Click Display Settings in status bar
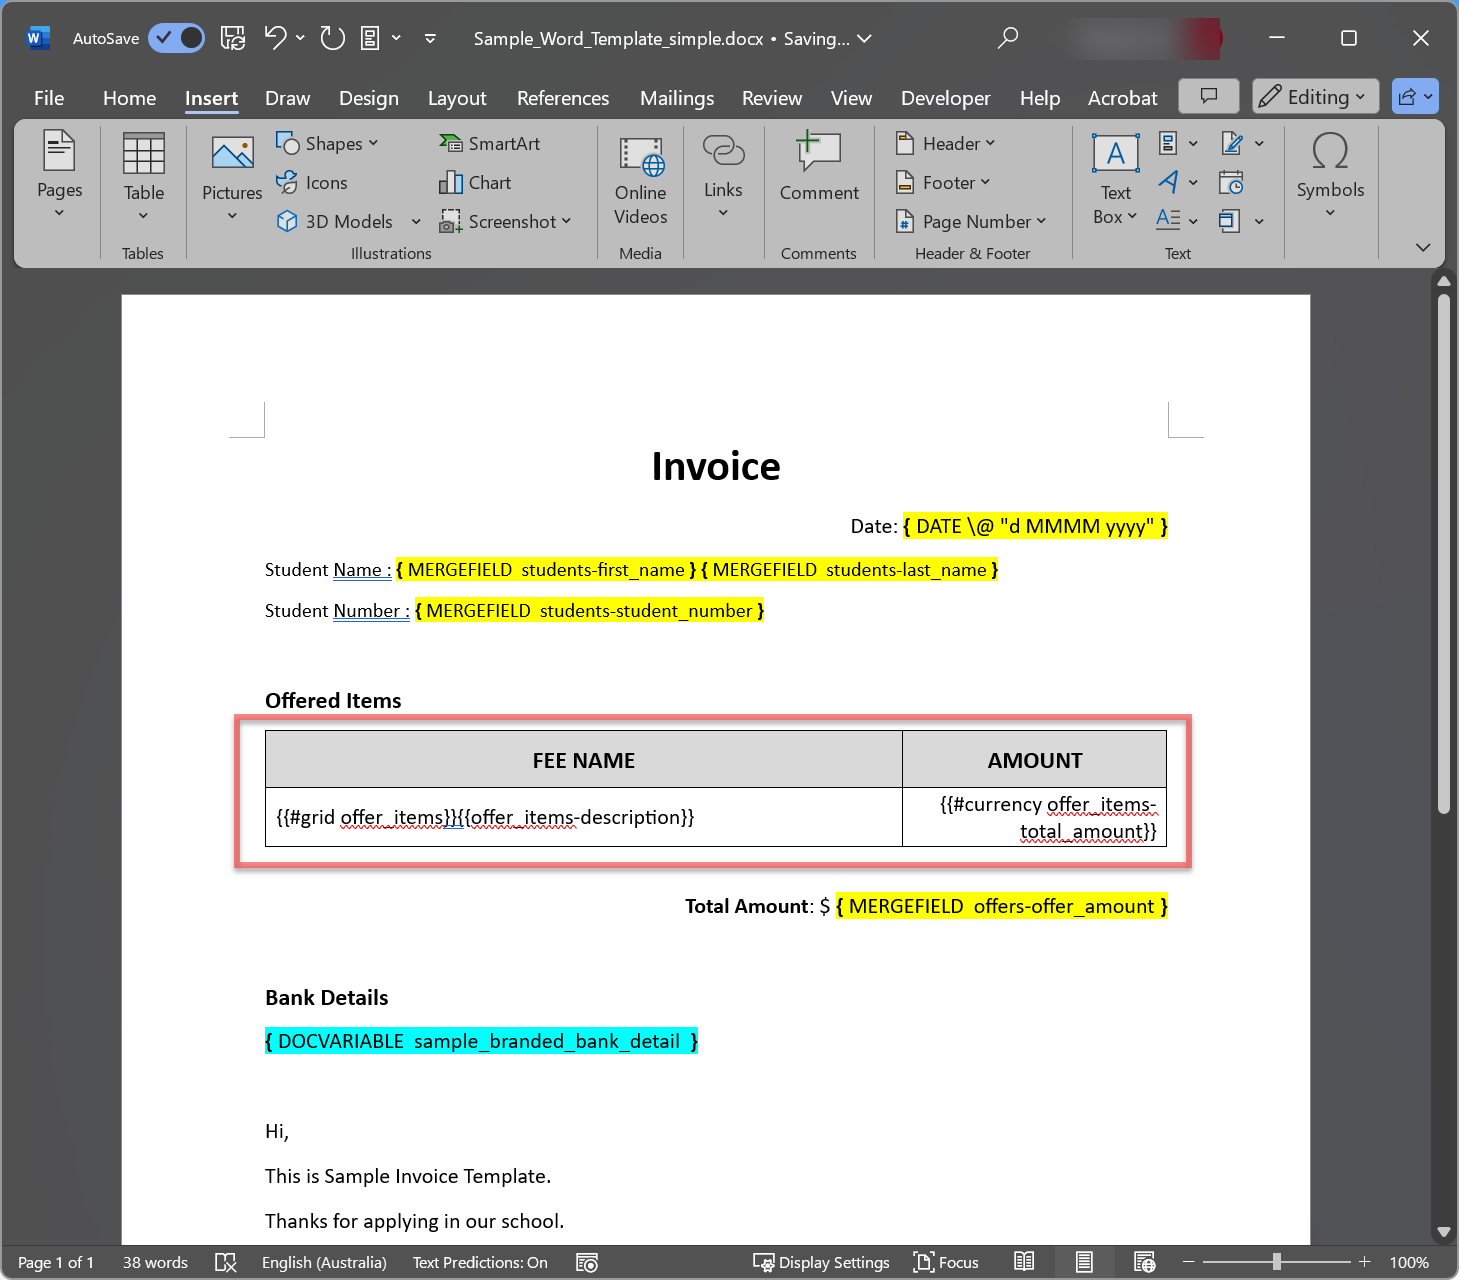The image size is (1459, 1280). click(x=821, y=1262)
